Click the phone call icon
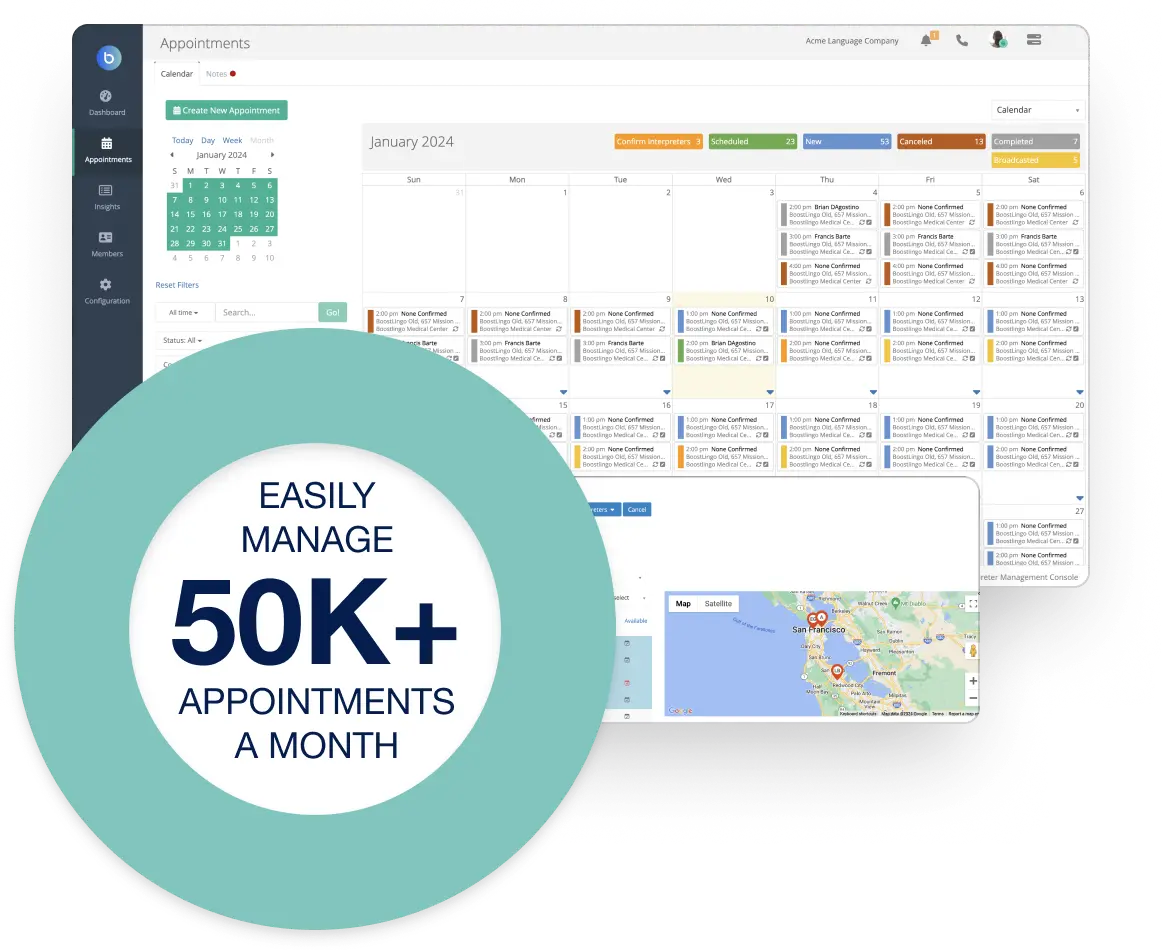The width and height of the screenshot is (1162, 950). [961, 40]
